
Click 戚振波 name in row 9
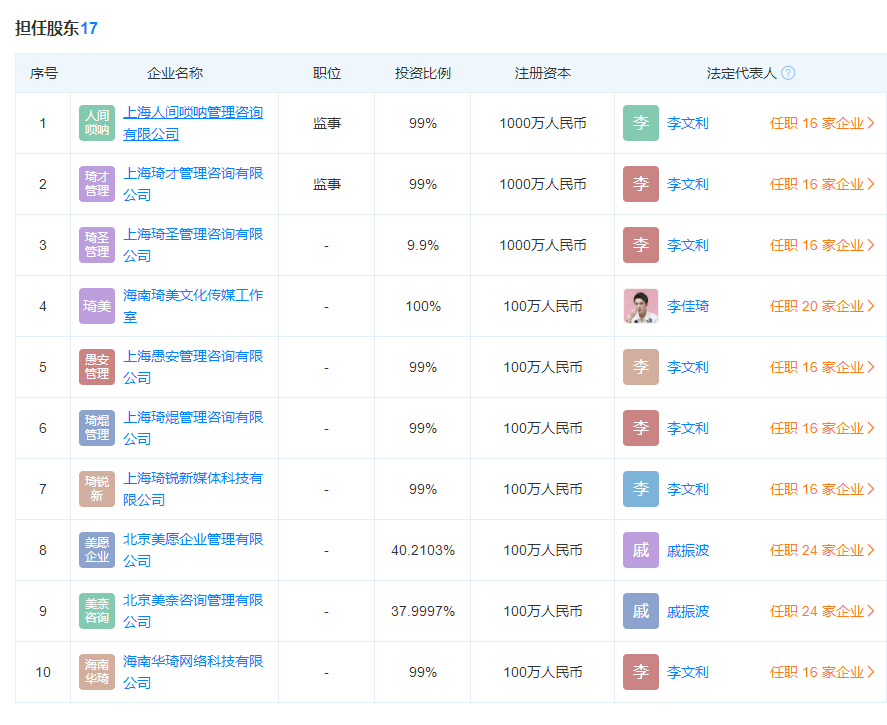tap(688, 611)
